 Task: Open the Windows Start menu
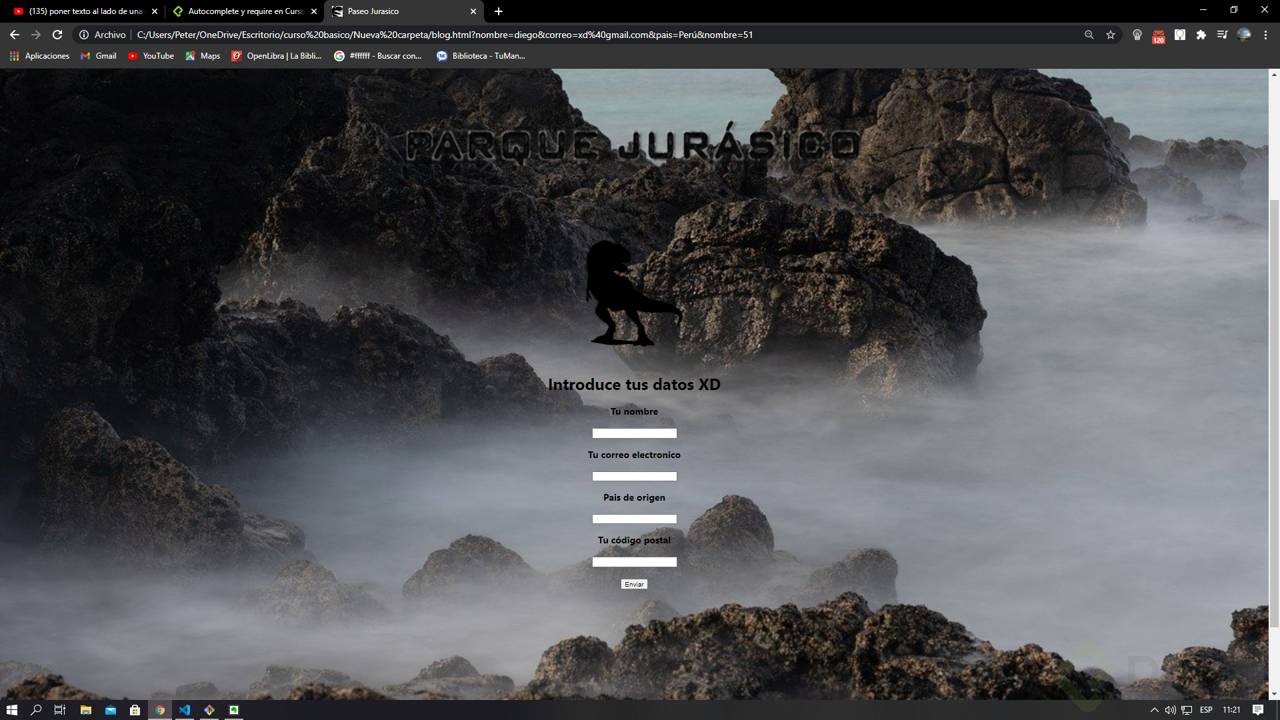tap(12, 710)
